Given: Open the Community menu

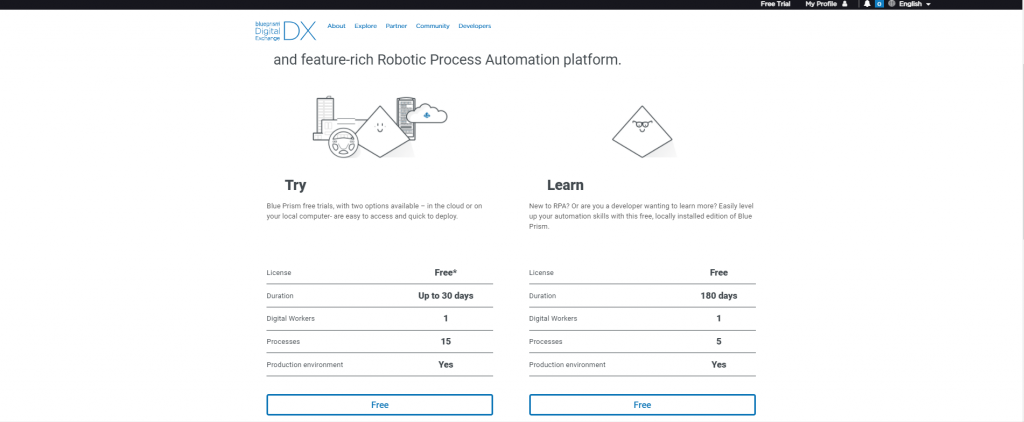Looking at the screenshot, I should pos(433,26).
